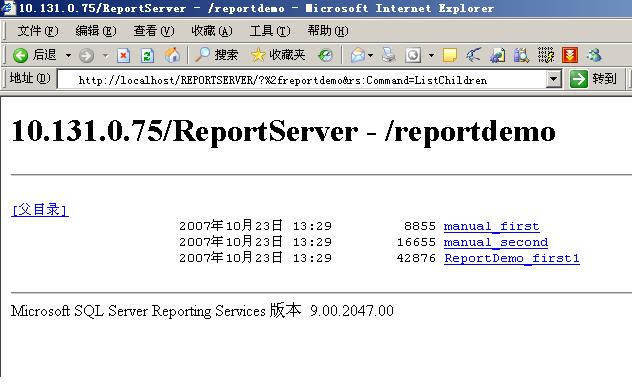This screenshot has width=632, height=384.
Task: Open the Mail dropdown arrow
Action: point(370,55)
